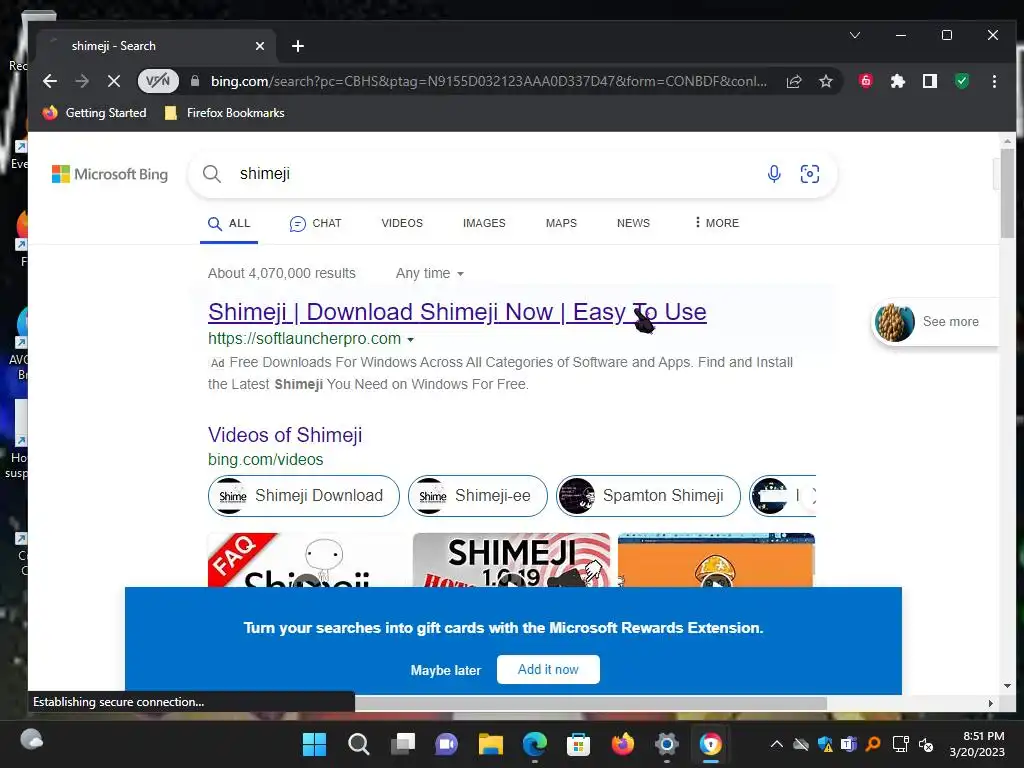Switch to the NEWS tab

(x=633, y=223)
